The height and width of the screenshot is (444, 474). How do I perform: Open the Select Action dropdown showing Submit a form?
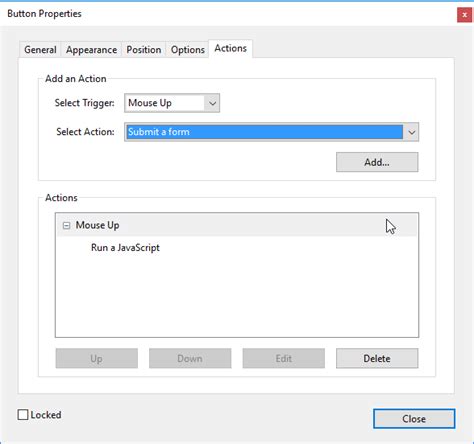click(271, 132)
